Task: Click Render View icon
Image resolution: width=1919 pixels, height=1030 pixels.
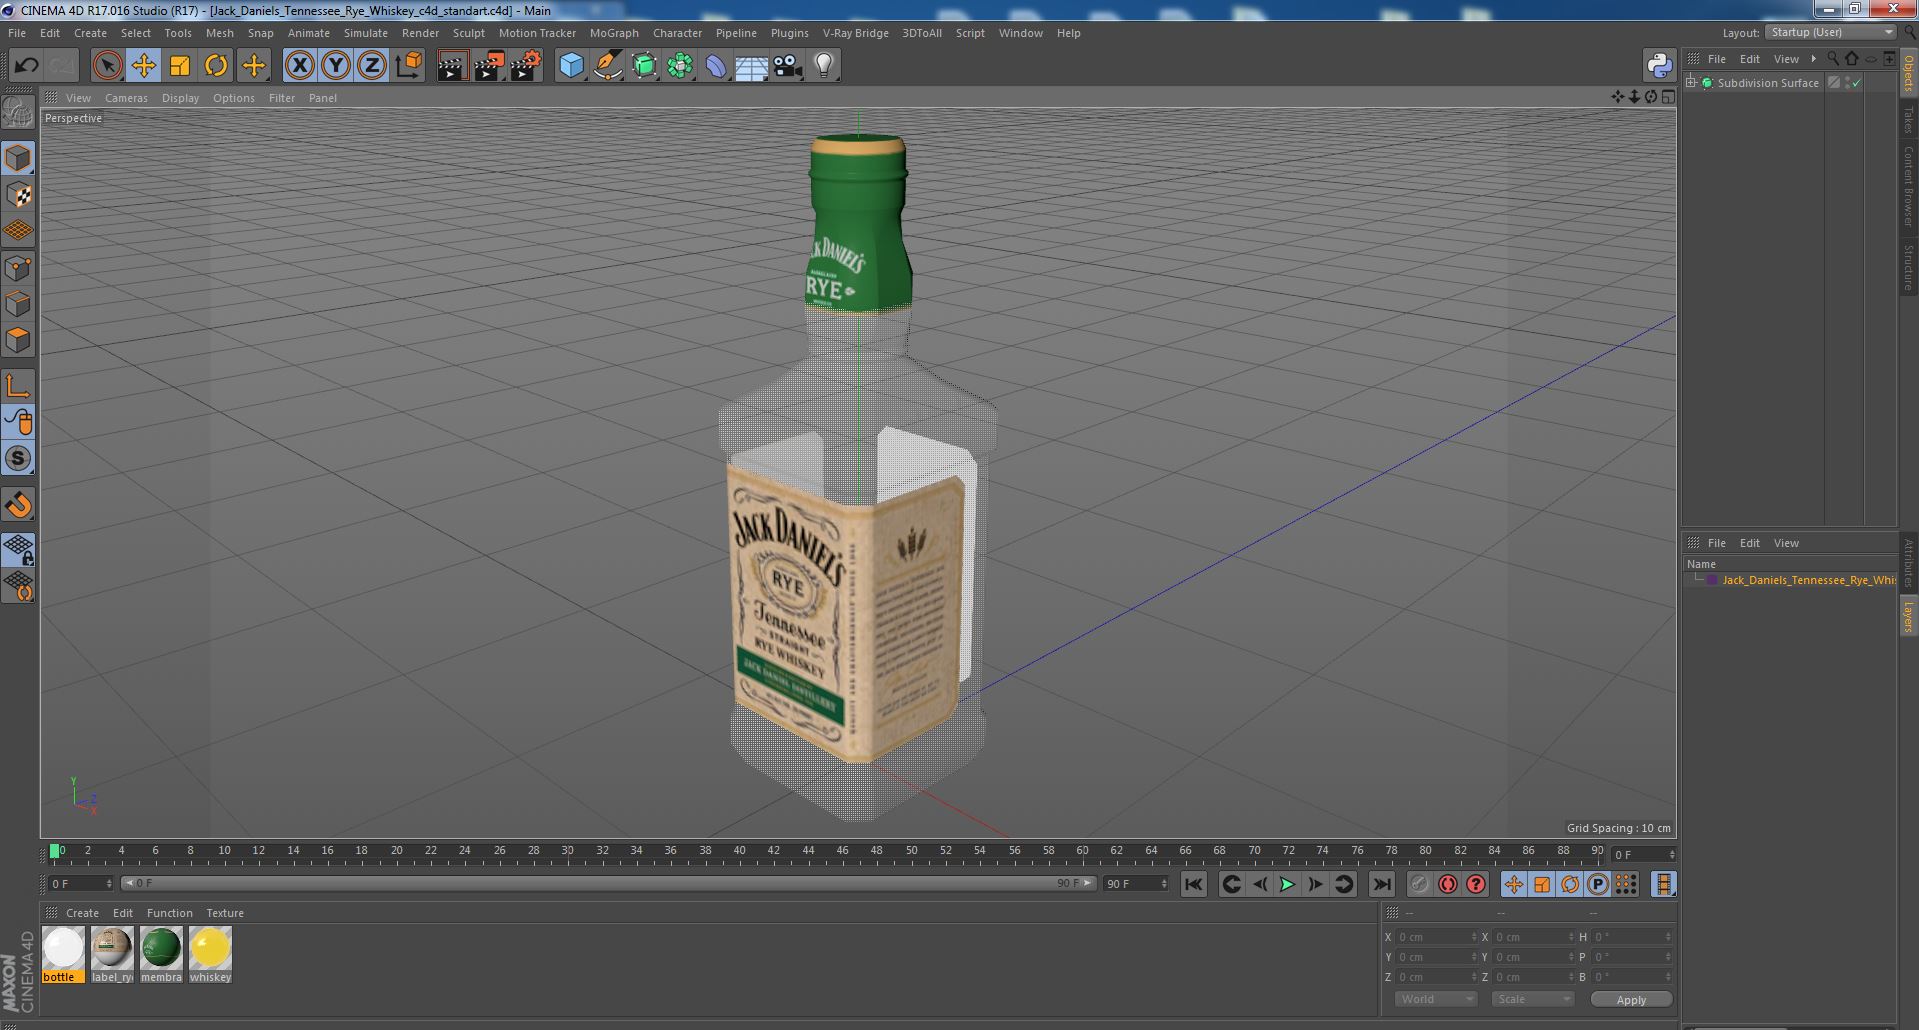Action: 453,66
